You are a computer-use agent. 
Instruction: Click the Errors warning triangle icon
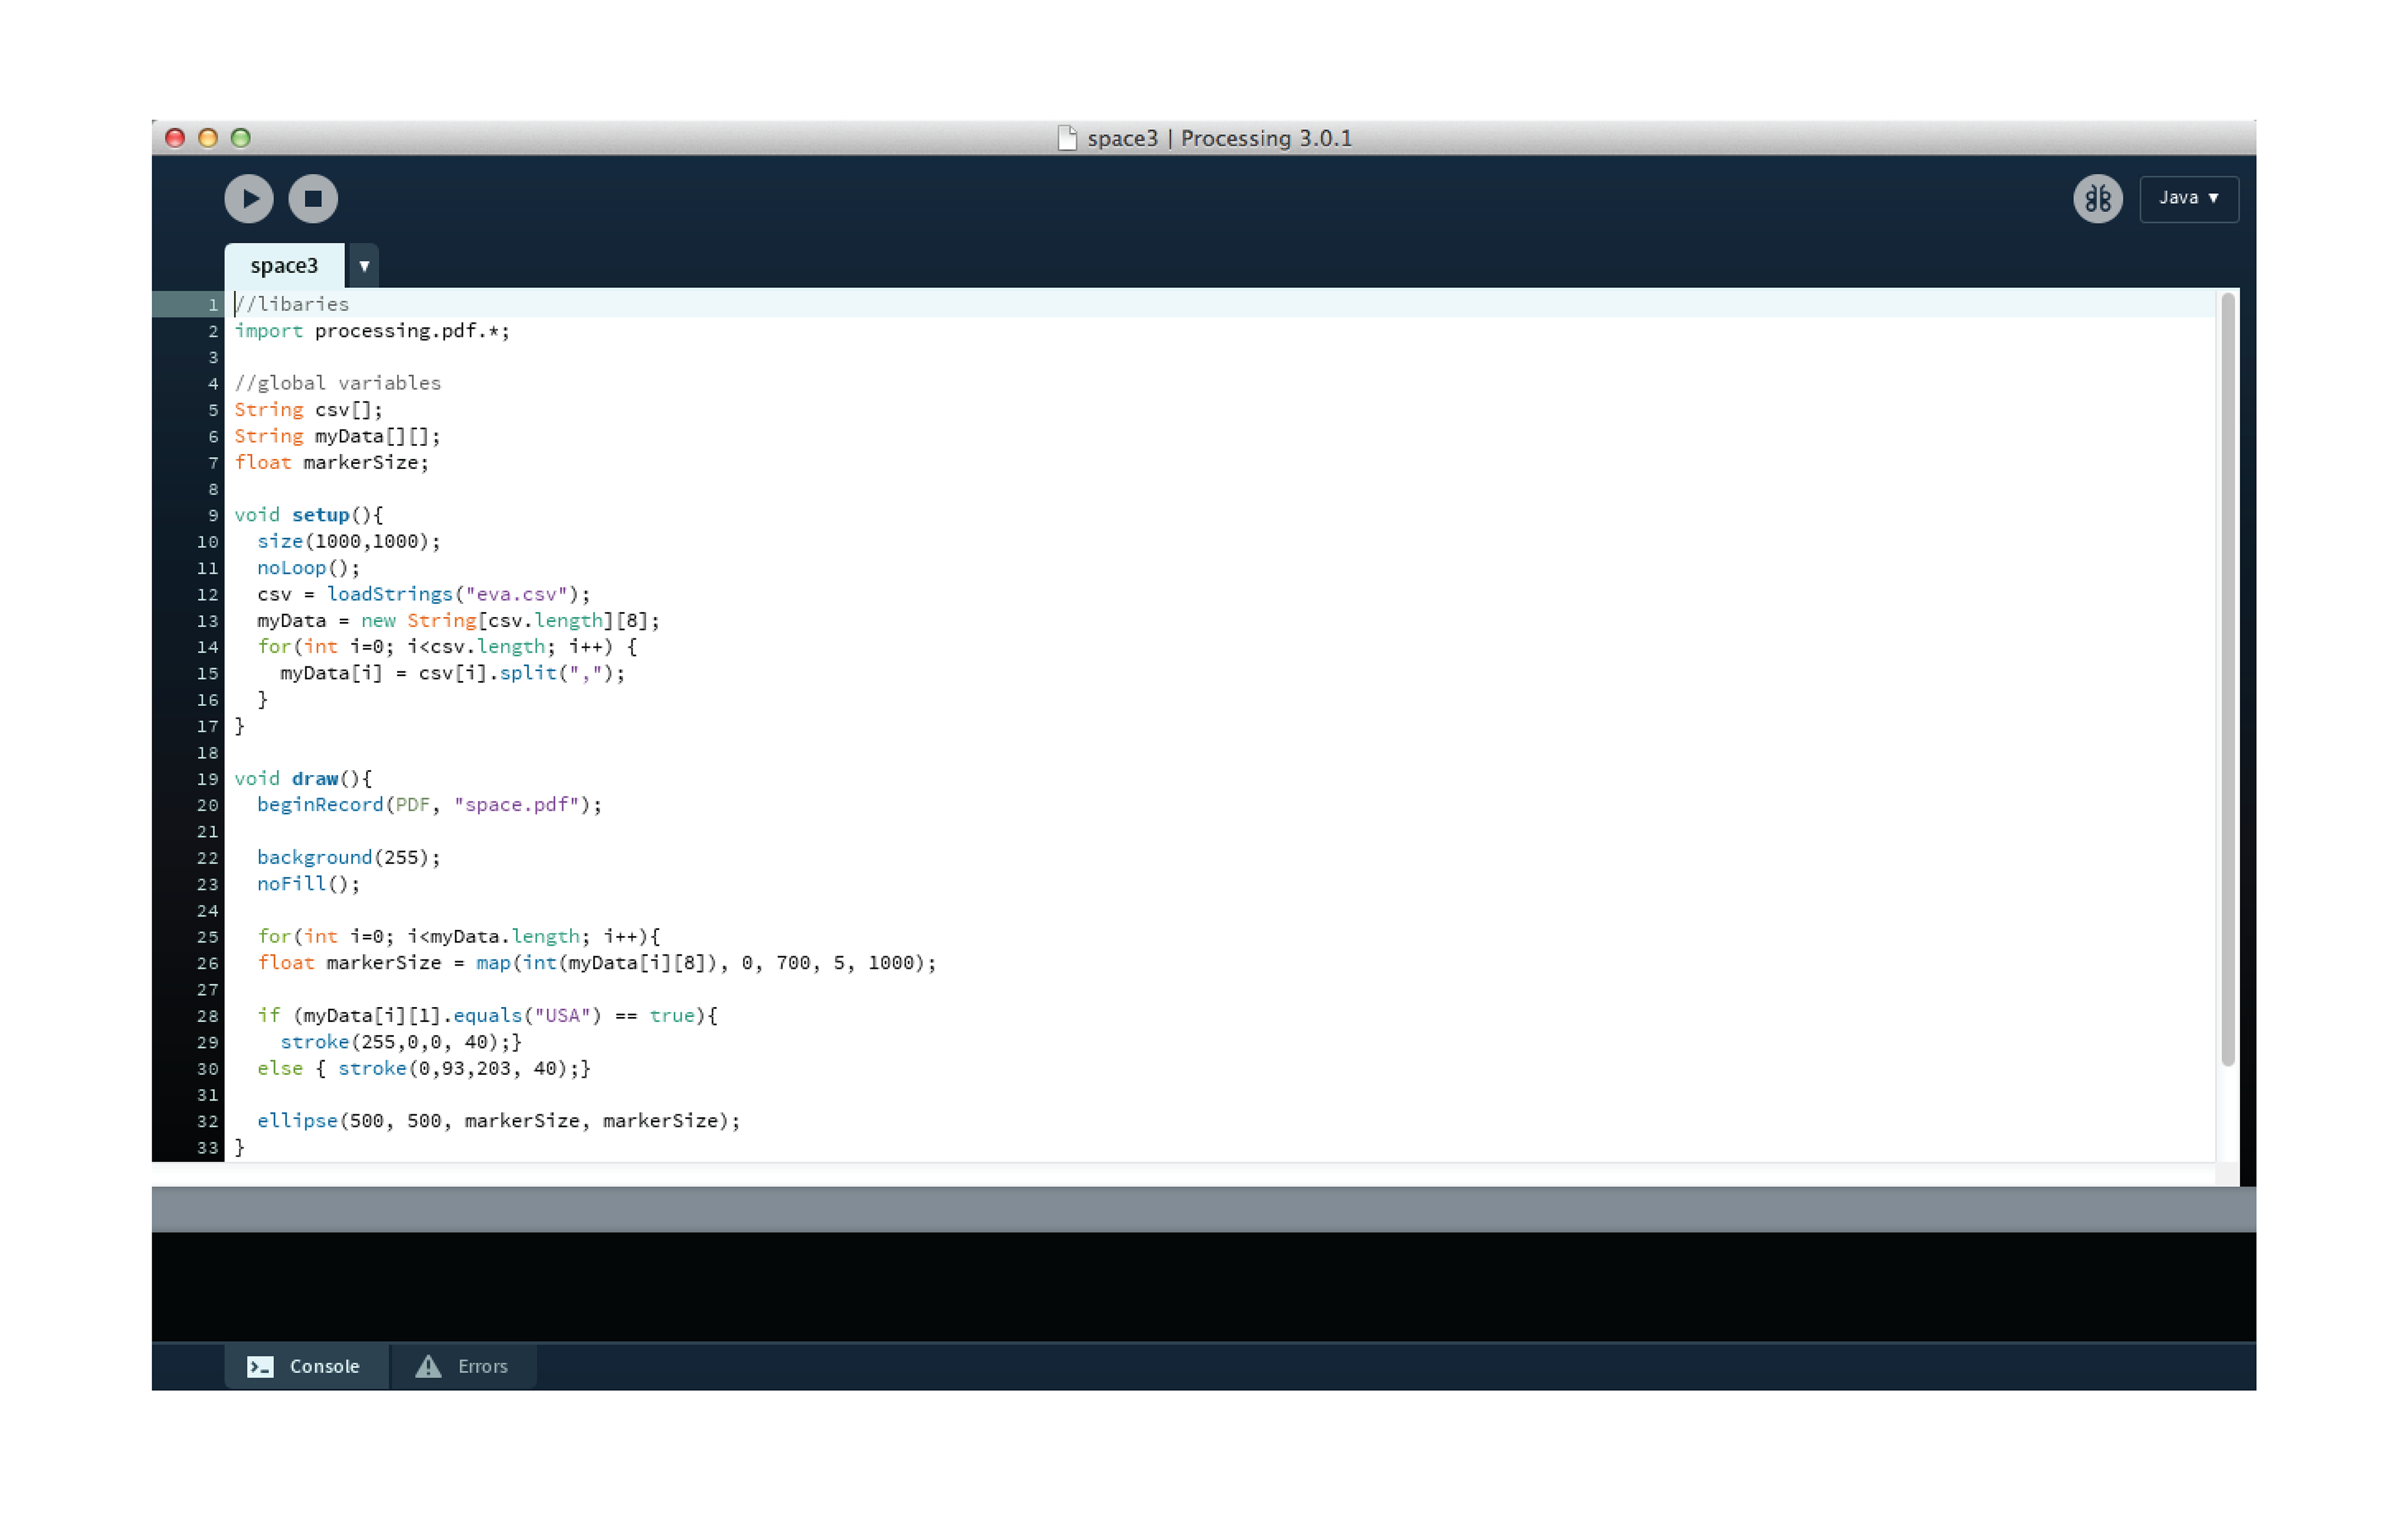pyautogui.click(x=428, y=1366)
